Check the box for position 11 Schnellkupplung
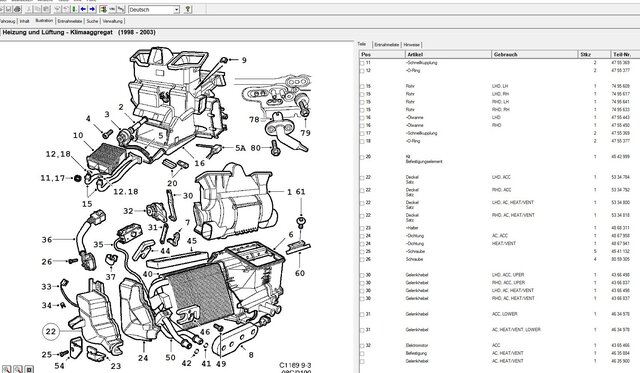The image size is (640, 373). point(362,63)
